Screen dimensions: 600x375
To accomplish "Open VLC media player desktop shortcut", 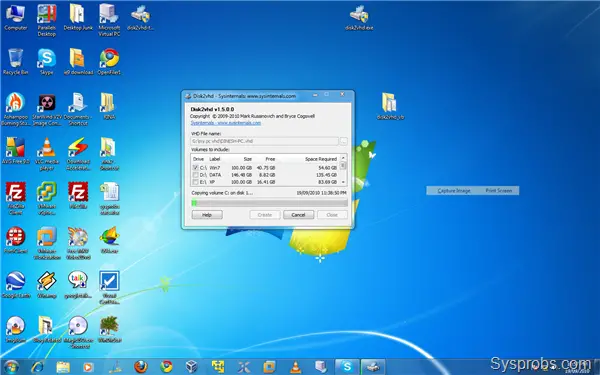I will [47, 154].
